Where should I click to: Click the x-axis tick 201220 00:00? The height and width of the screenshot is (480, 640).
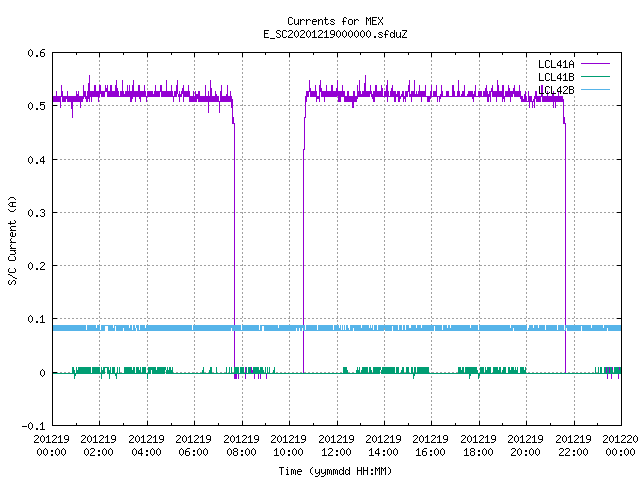pos(620,445)
